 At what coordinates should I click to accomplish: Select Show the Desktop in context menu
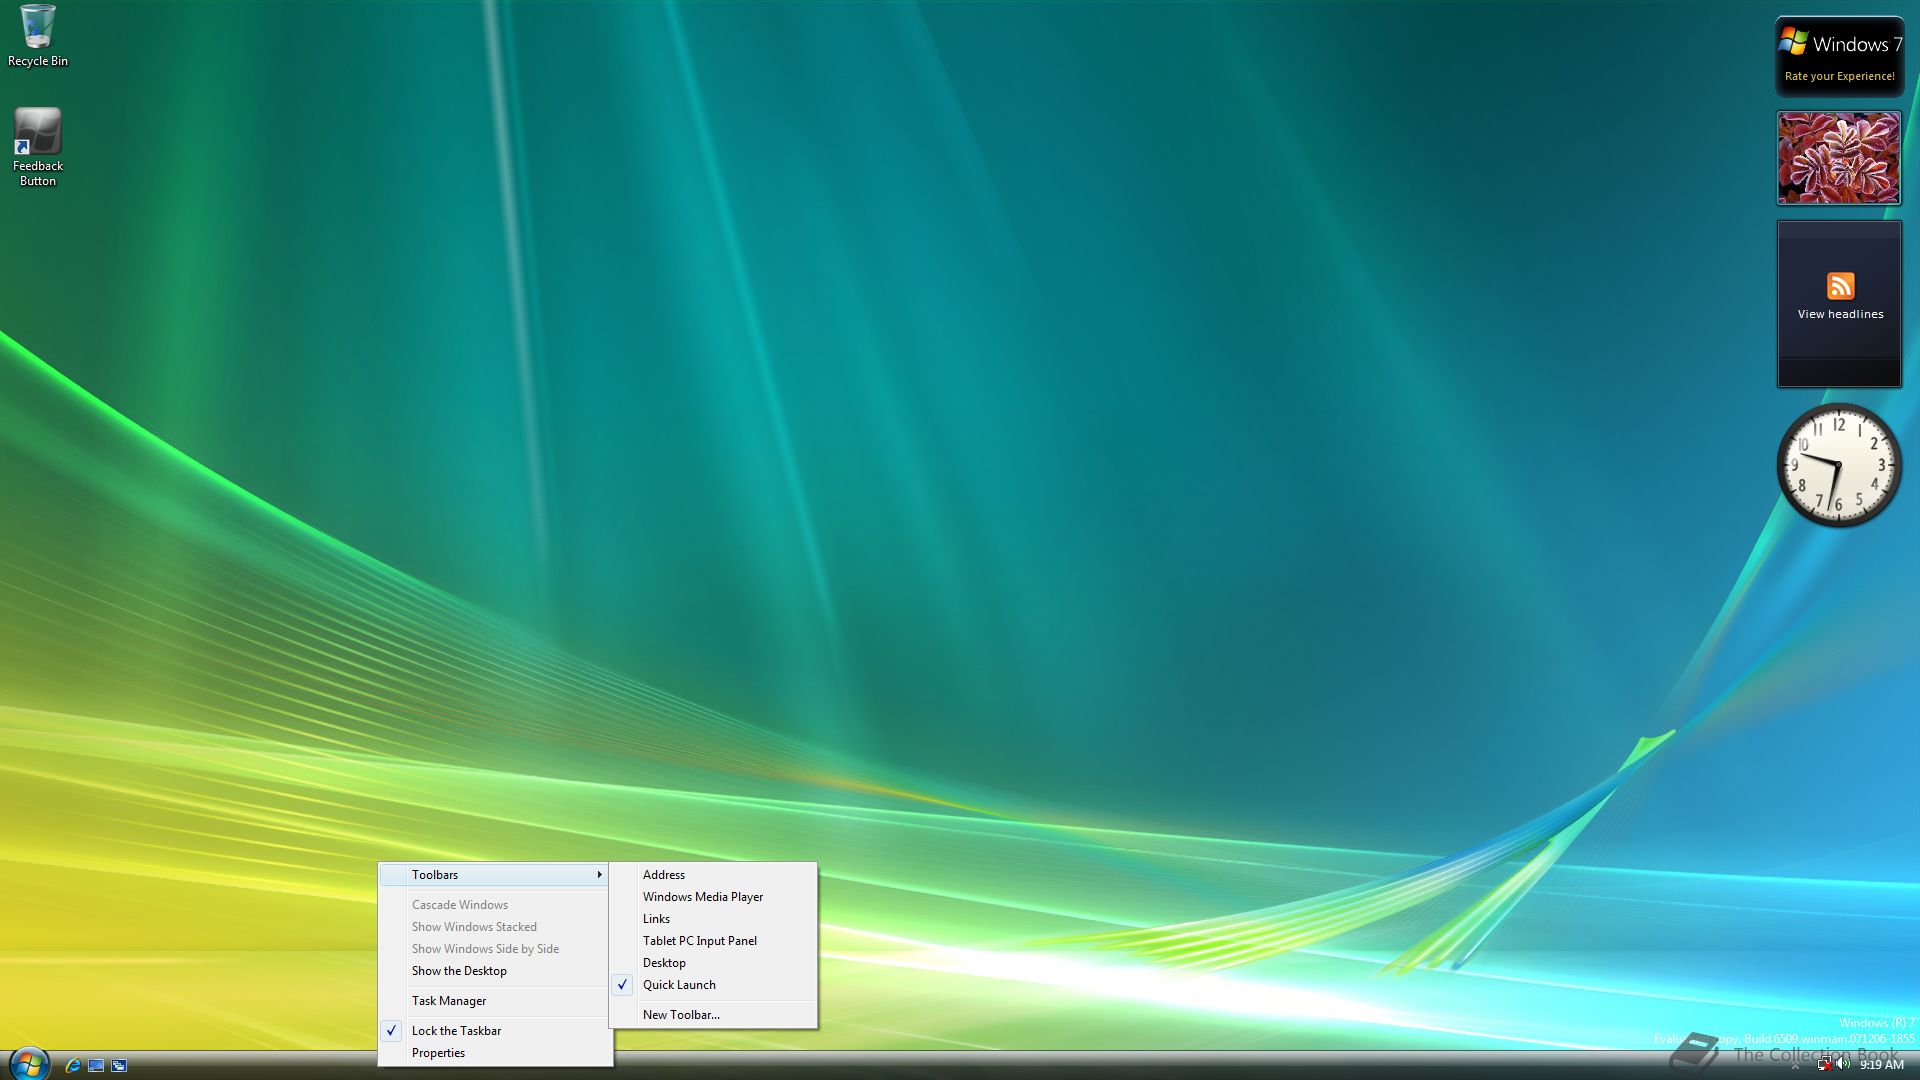coord(496,971)
